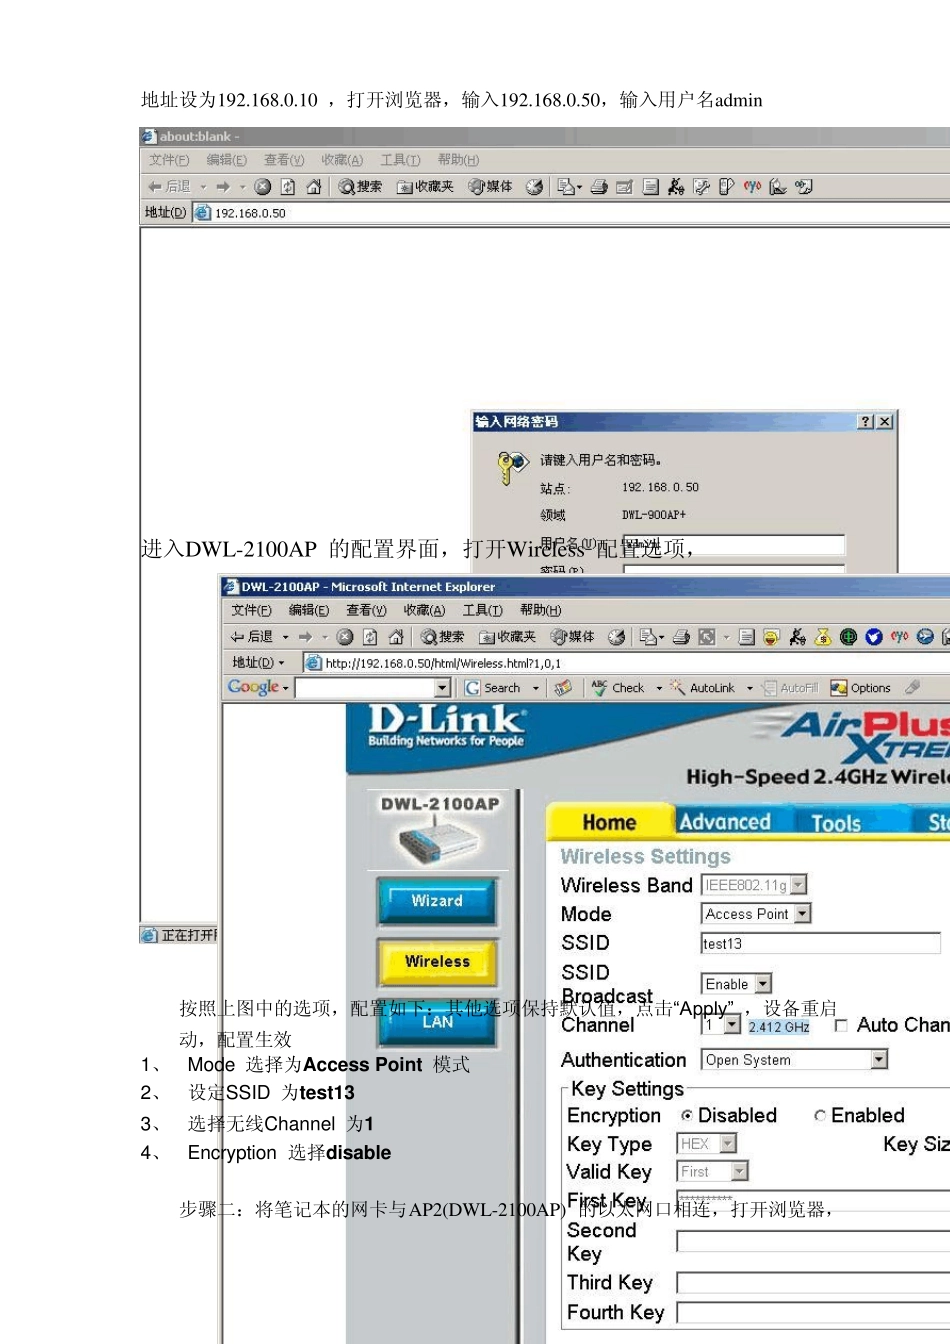Image resolution: width=950 pixels, height=1344 pixels.
Task: Click Refresh icon in DWL-2100AP window toolbar
Action: [x=370, y=636]
